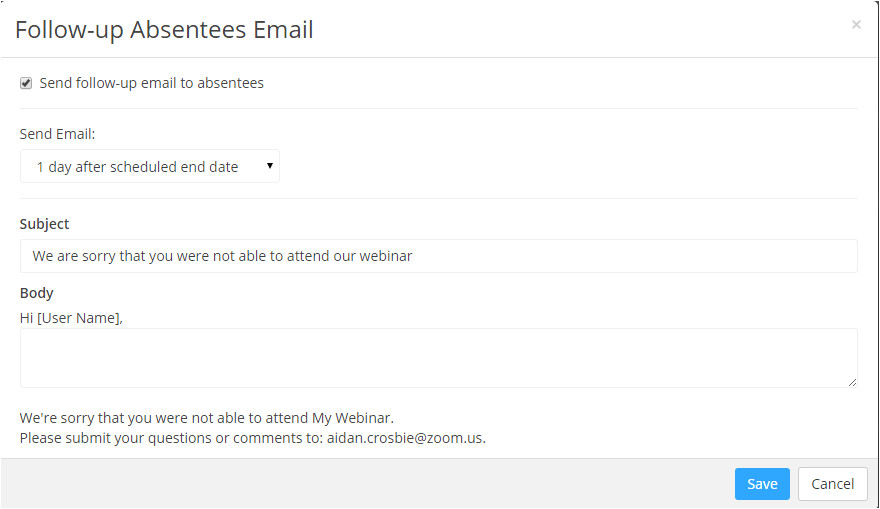
Task: Click the 'Hi [User Name],' greeting text
Action: (x=71, y=318)
